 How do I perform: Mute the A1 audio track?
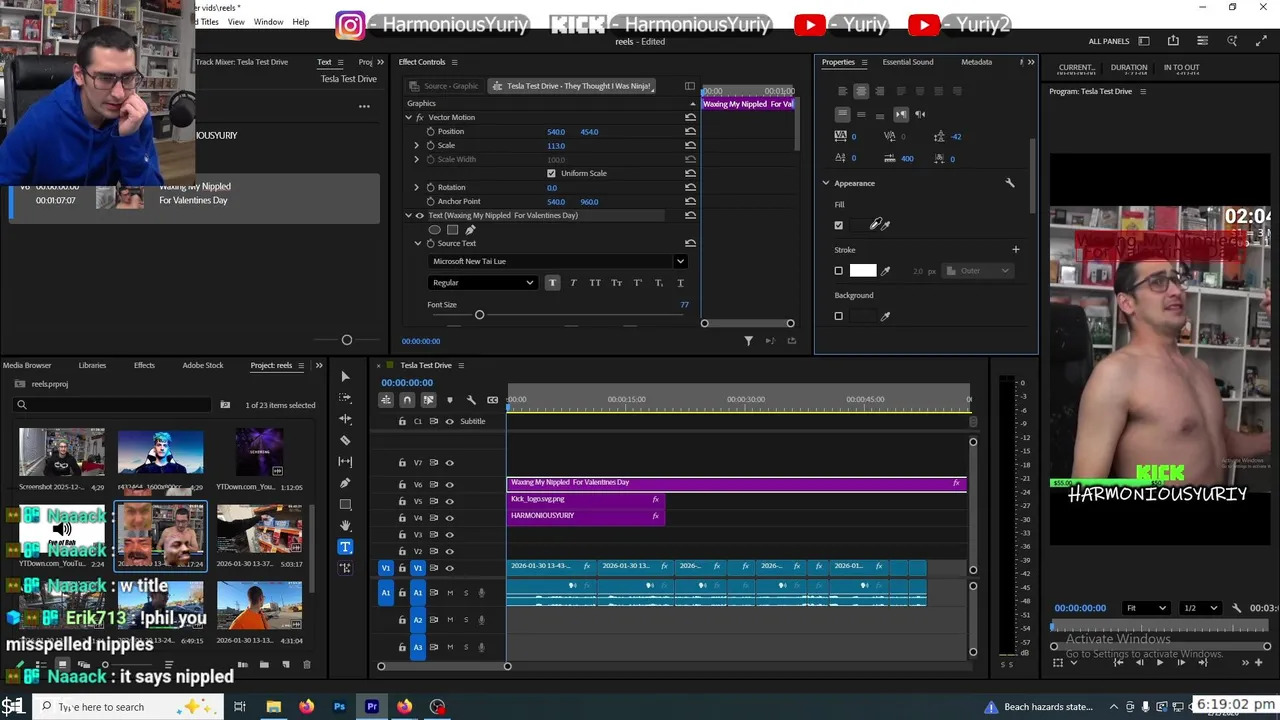pos(450,593)
